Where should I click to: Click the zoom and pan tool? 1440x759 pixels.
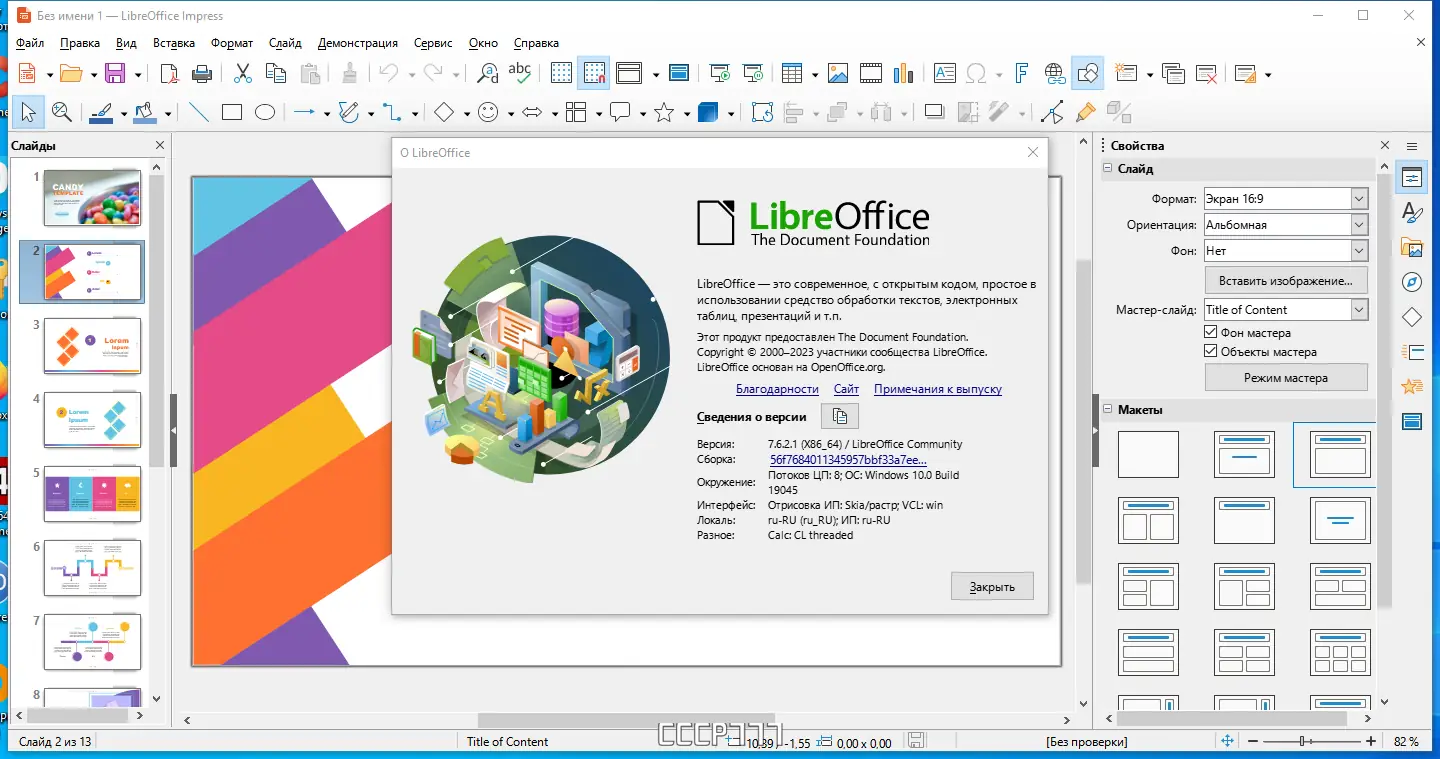[x=62, y=112]
